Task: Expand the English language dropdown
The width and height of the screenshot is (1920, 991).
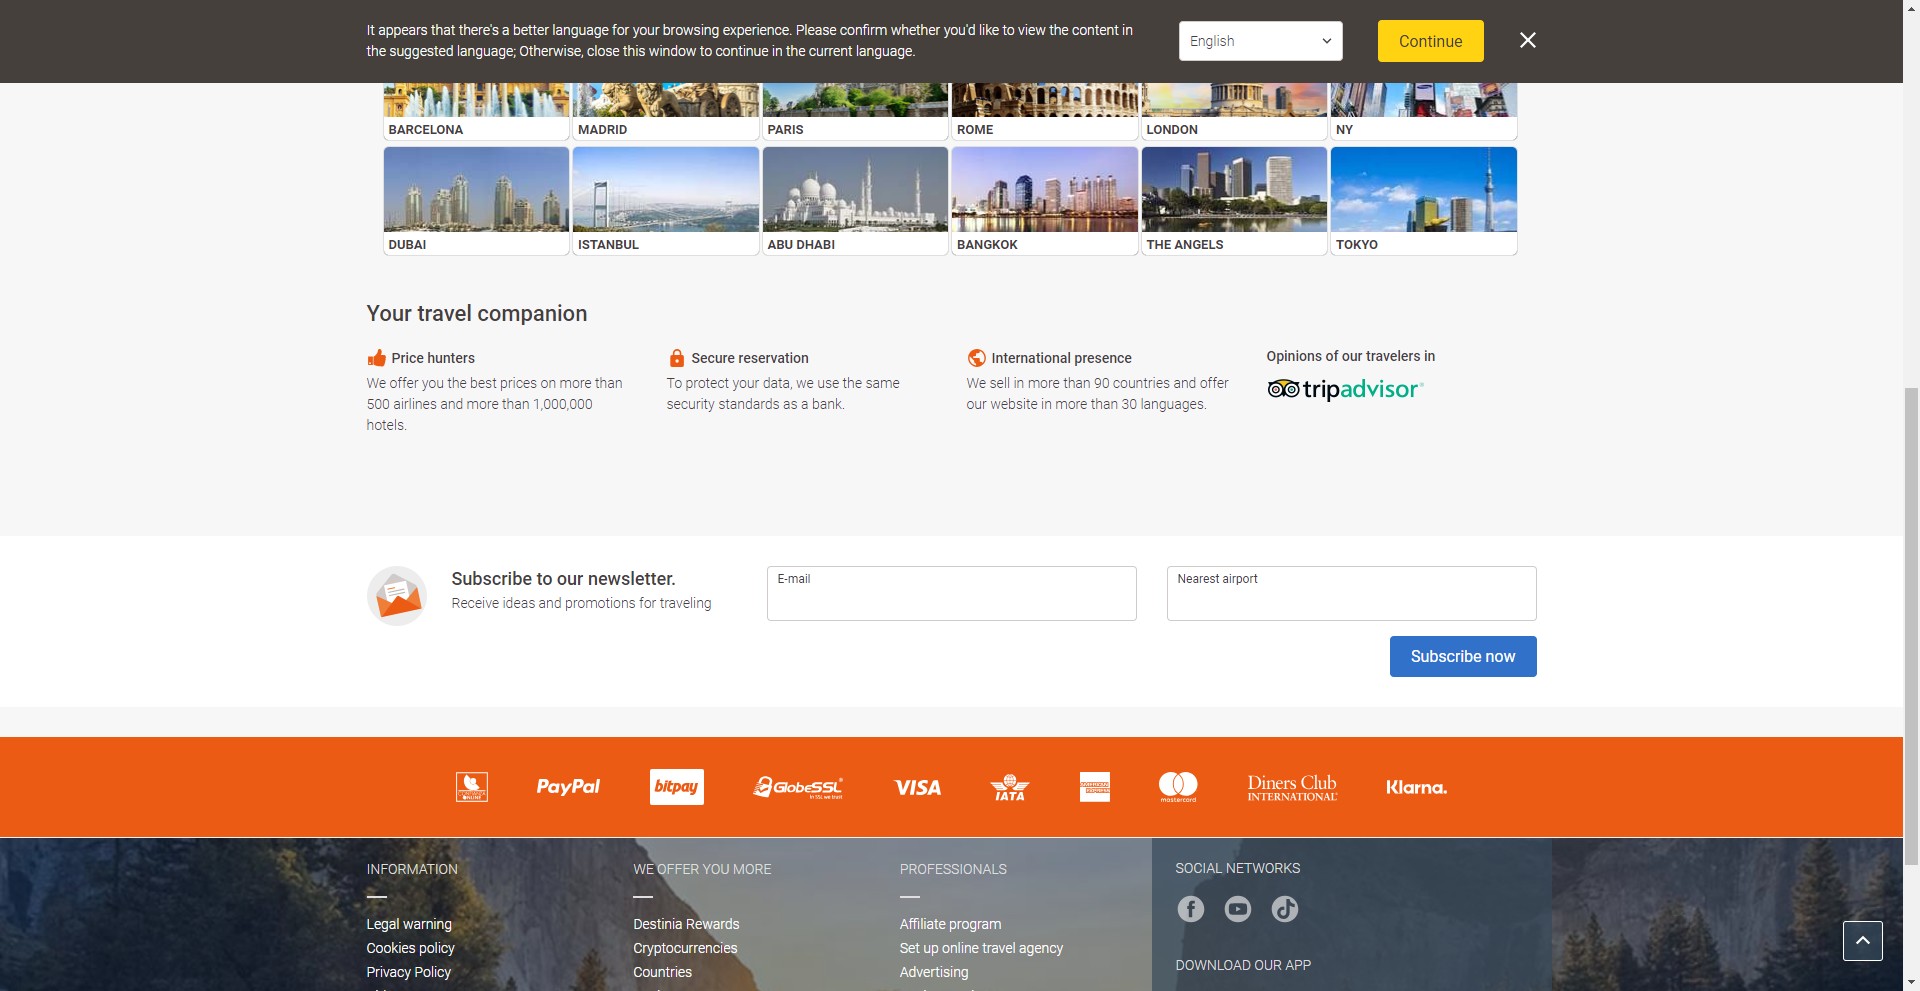Action: [1260, 41]
